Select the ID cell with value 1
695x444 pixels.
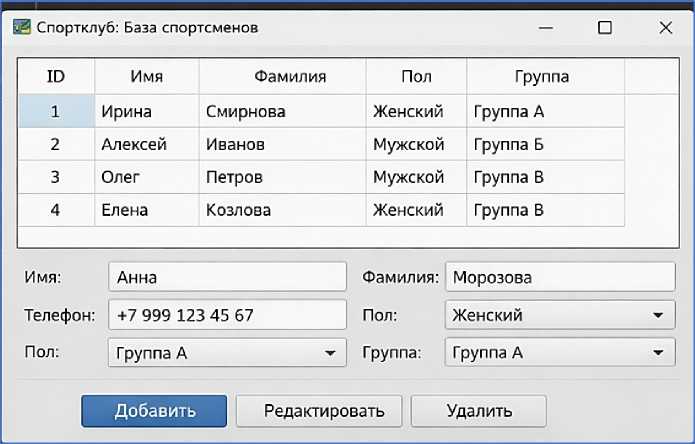point(56,111)
